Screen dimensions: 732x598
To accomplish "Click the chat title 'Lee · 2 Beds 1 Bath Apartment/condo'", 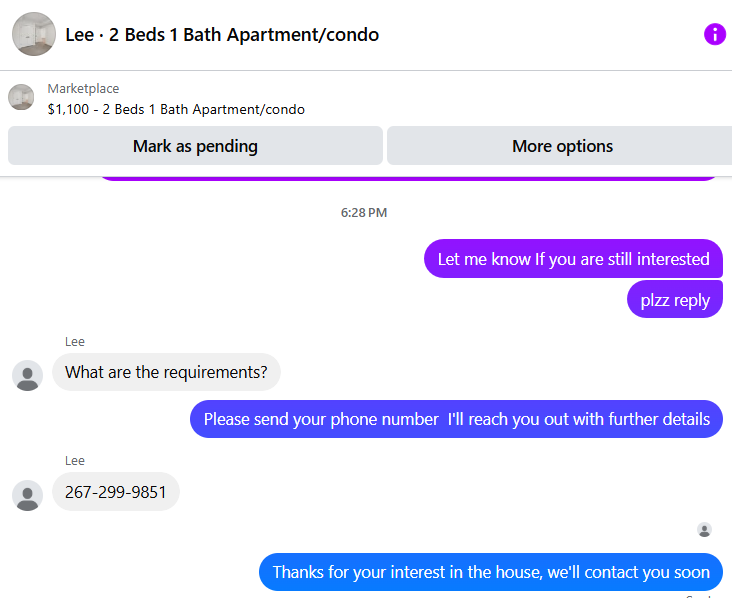I will click(222, 35).
